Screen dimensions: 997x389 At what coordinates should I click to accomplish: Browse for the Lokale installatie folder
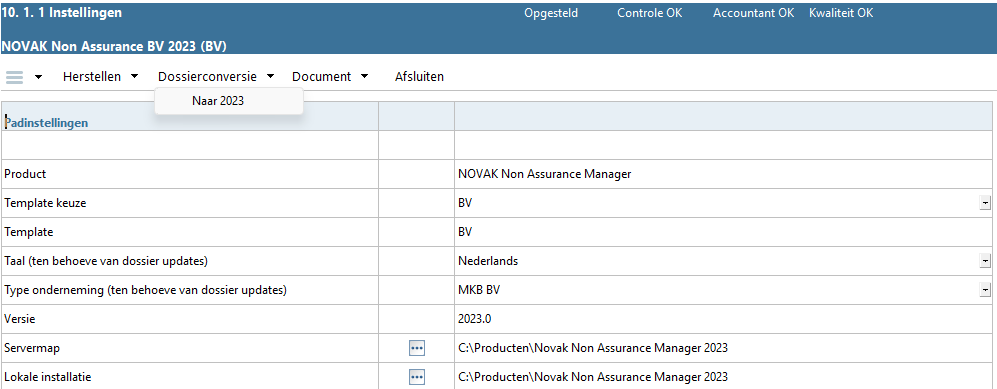(416, 377)
